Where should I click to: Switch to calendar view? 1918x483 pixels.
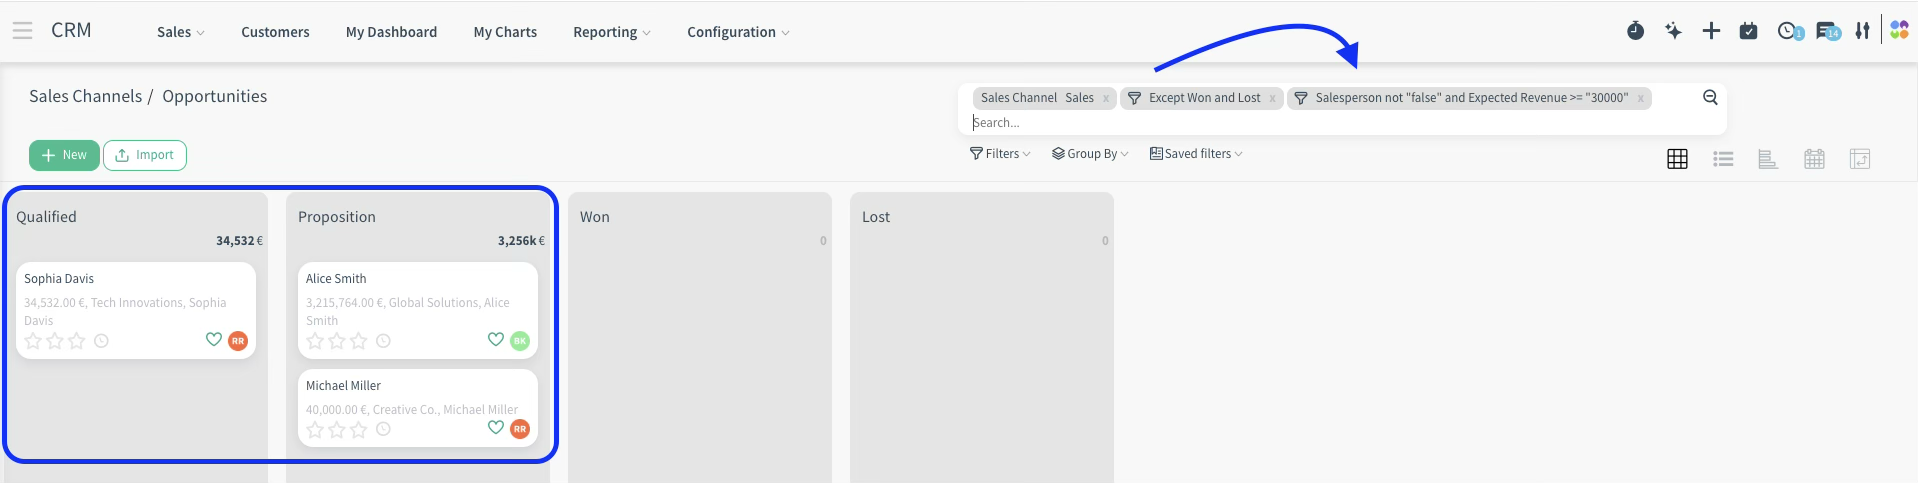point(1814,159)
